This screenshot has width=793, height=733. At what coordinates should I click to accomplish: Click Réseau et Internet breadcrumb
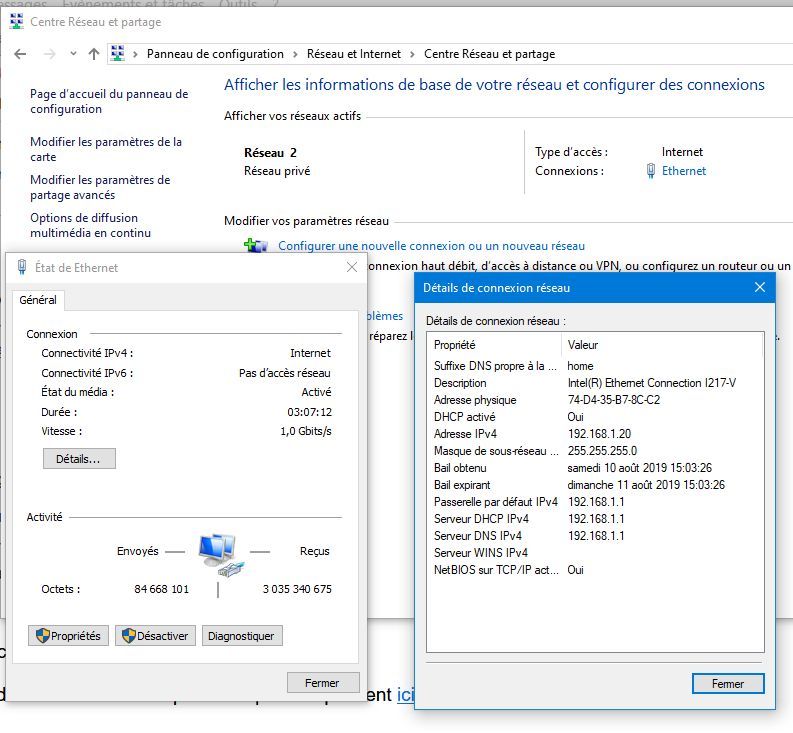[x=353, y=54]
